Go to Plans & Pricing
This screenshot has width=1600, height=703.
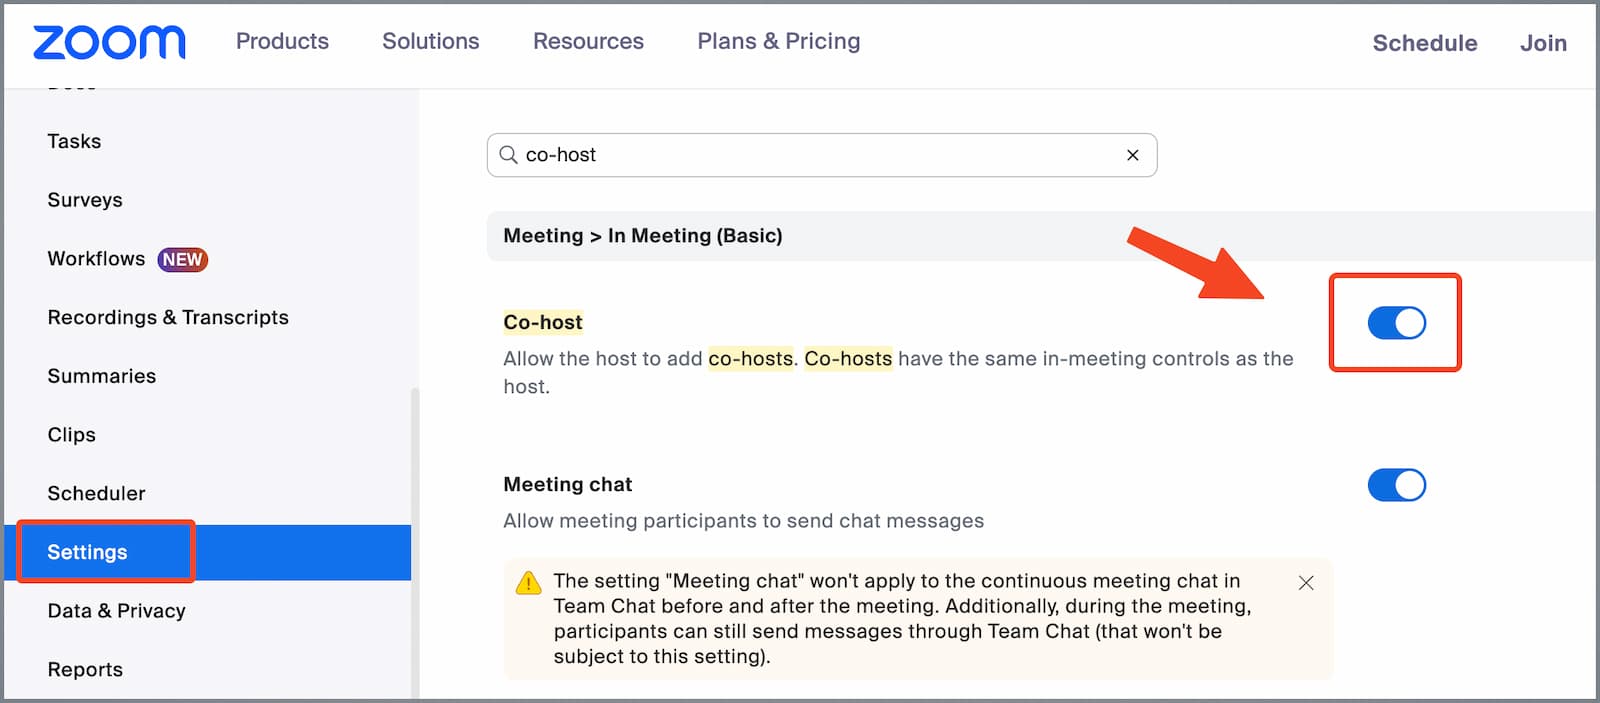[778, 42]
